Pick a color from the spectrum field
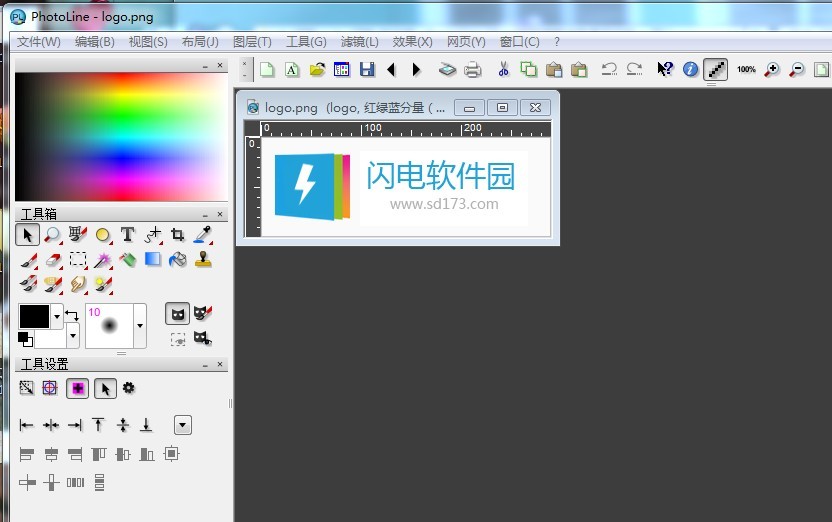Image resolution: width=832 pixels, height=522 pixels. tap(122, 137)
